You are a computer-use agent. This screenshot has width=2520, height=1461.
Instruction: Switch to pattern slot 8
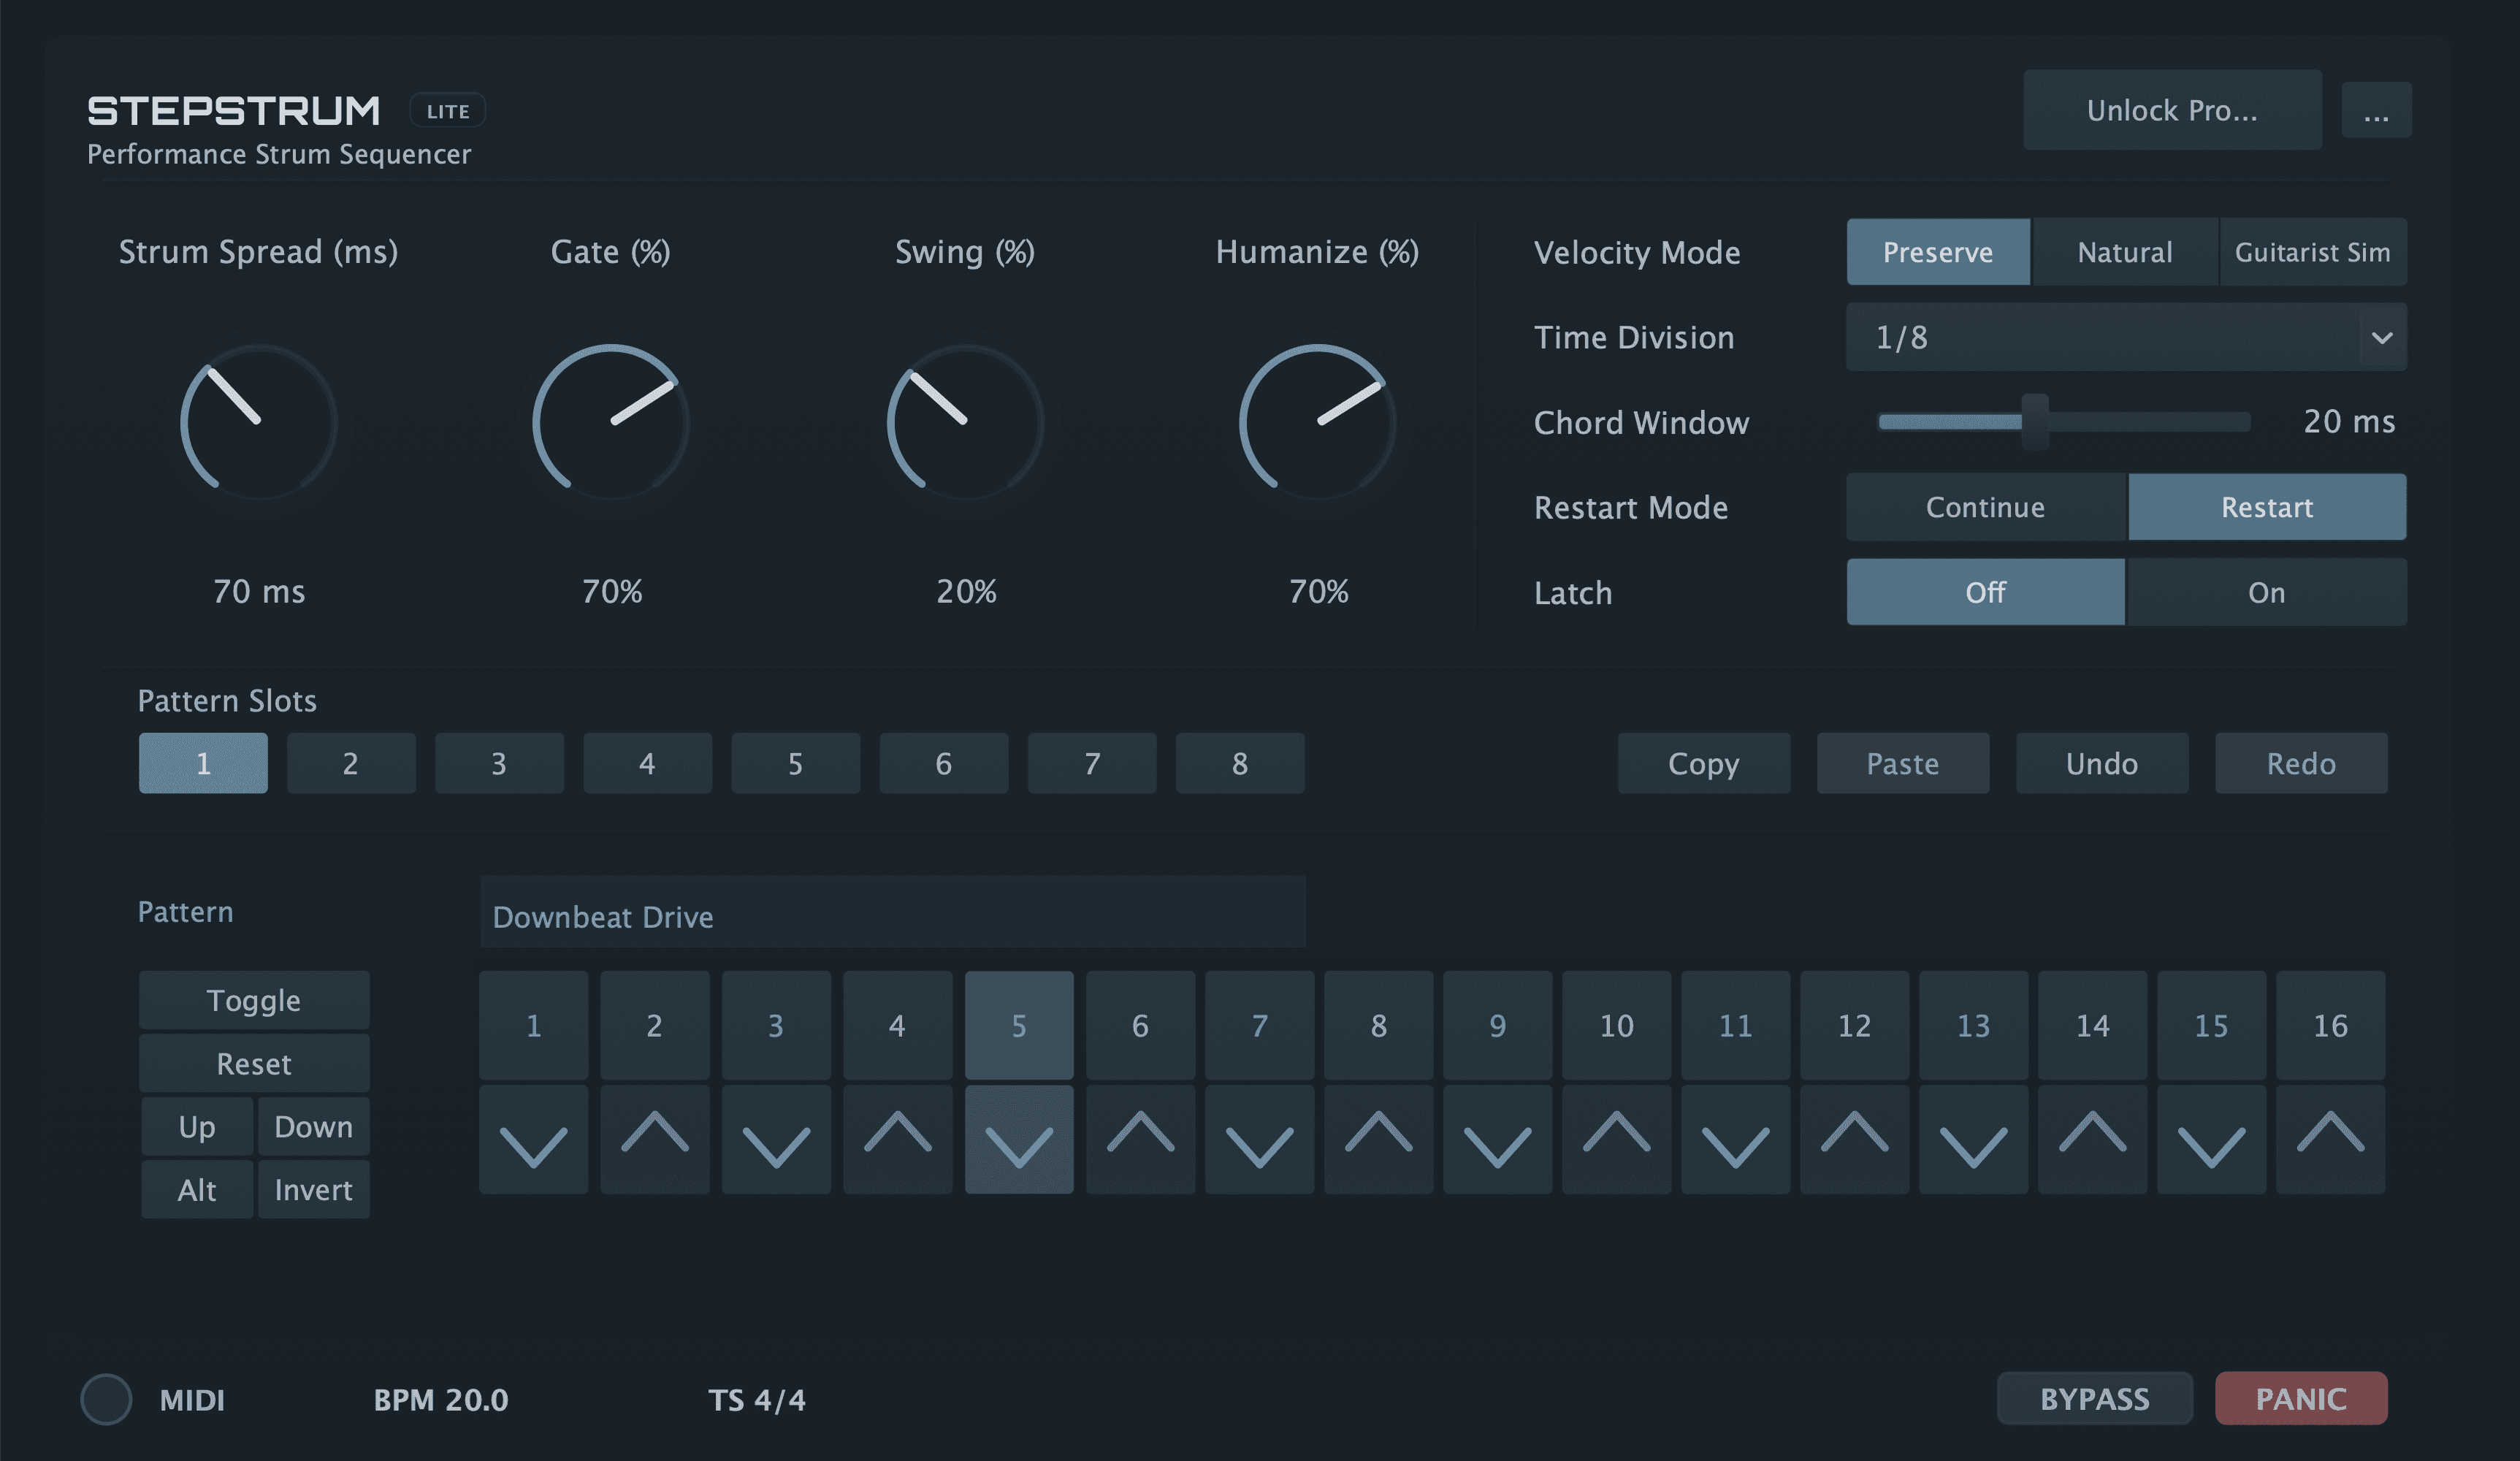point(1240,763)
